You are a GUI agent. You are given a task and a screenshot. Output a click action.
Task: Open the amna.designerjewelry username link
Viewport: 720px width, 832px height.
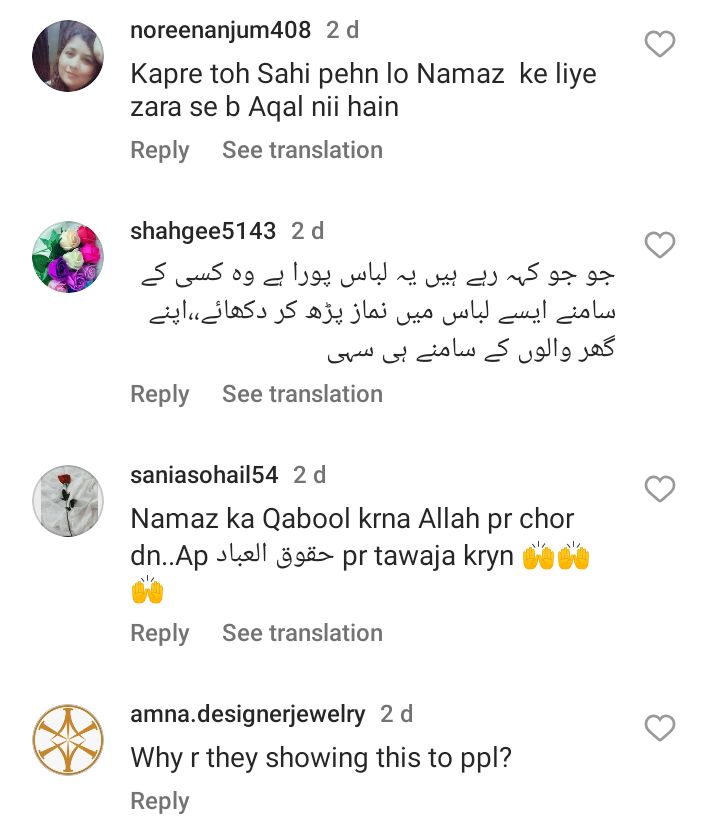pyautogui.click(x=248, y=715)
